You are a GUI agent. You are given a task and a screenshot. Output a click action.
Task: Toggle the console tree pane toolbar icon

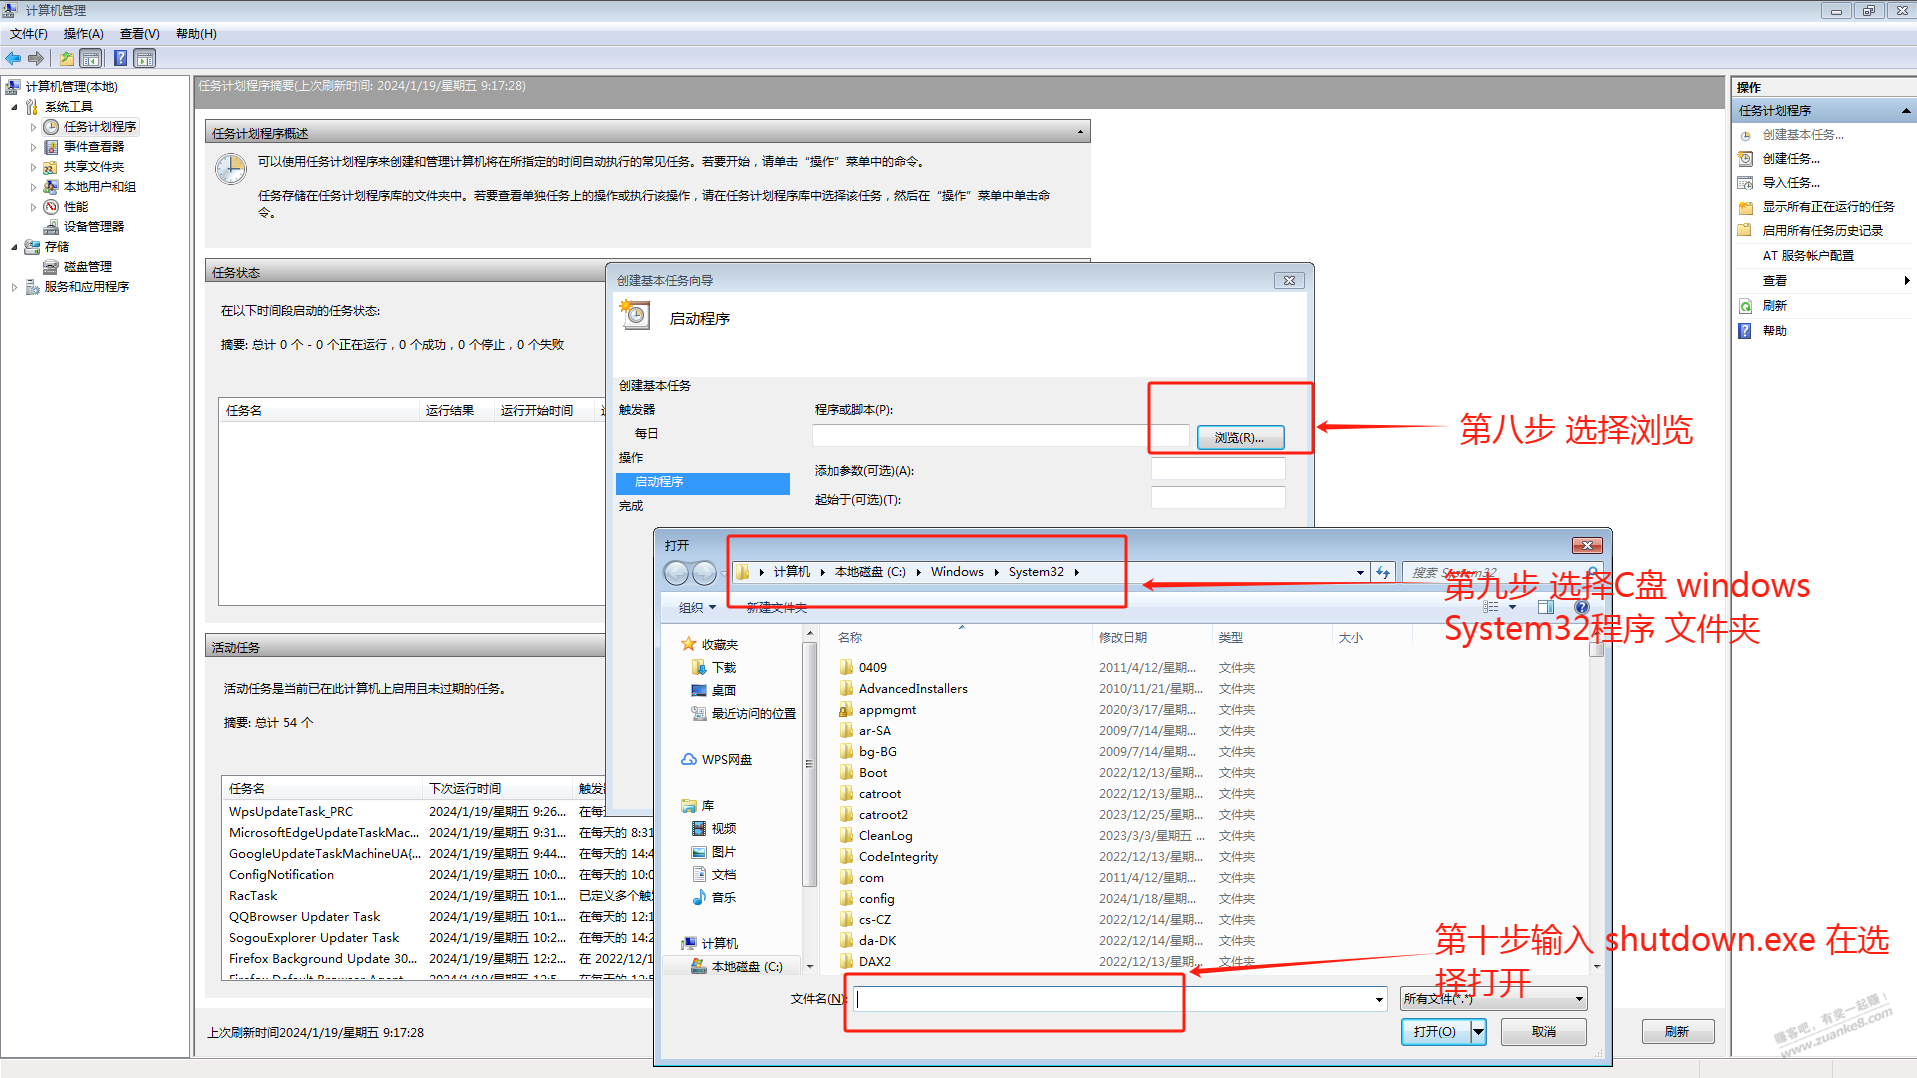click(91, 58)
